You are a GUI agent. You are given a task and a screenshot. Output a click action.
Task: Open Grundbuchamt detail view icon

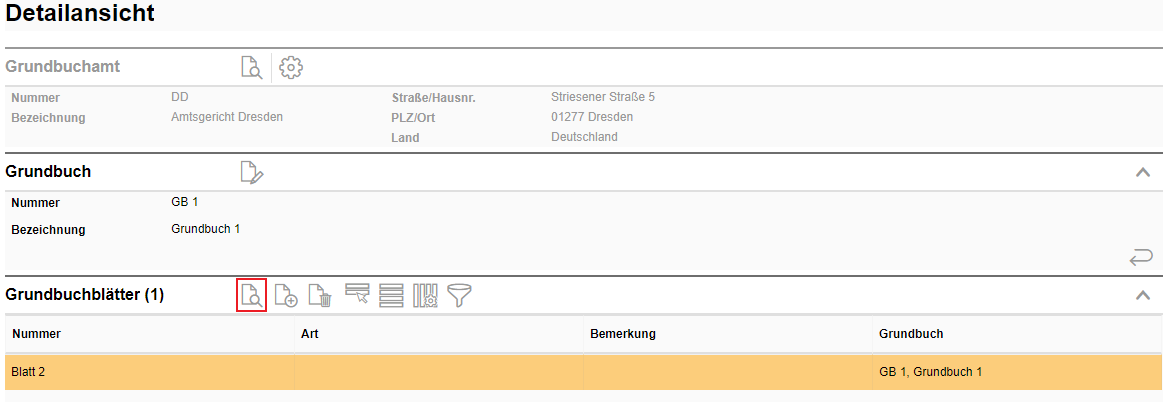[250, 67]
